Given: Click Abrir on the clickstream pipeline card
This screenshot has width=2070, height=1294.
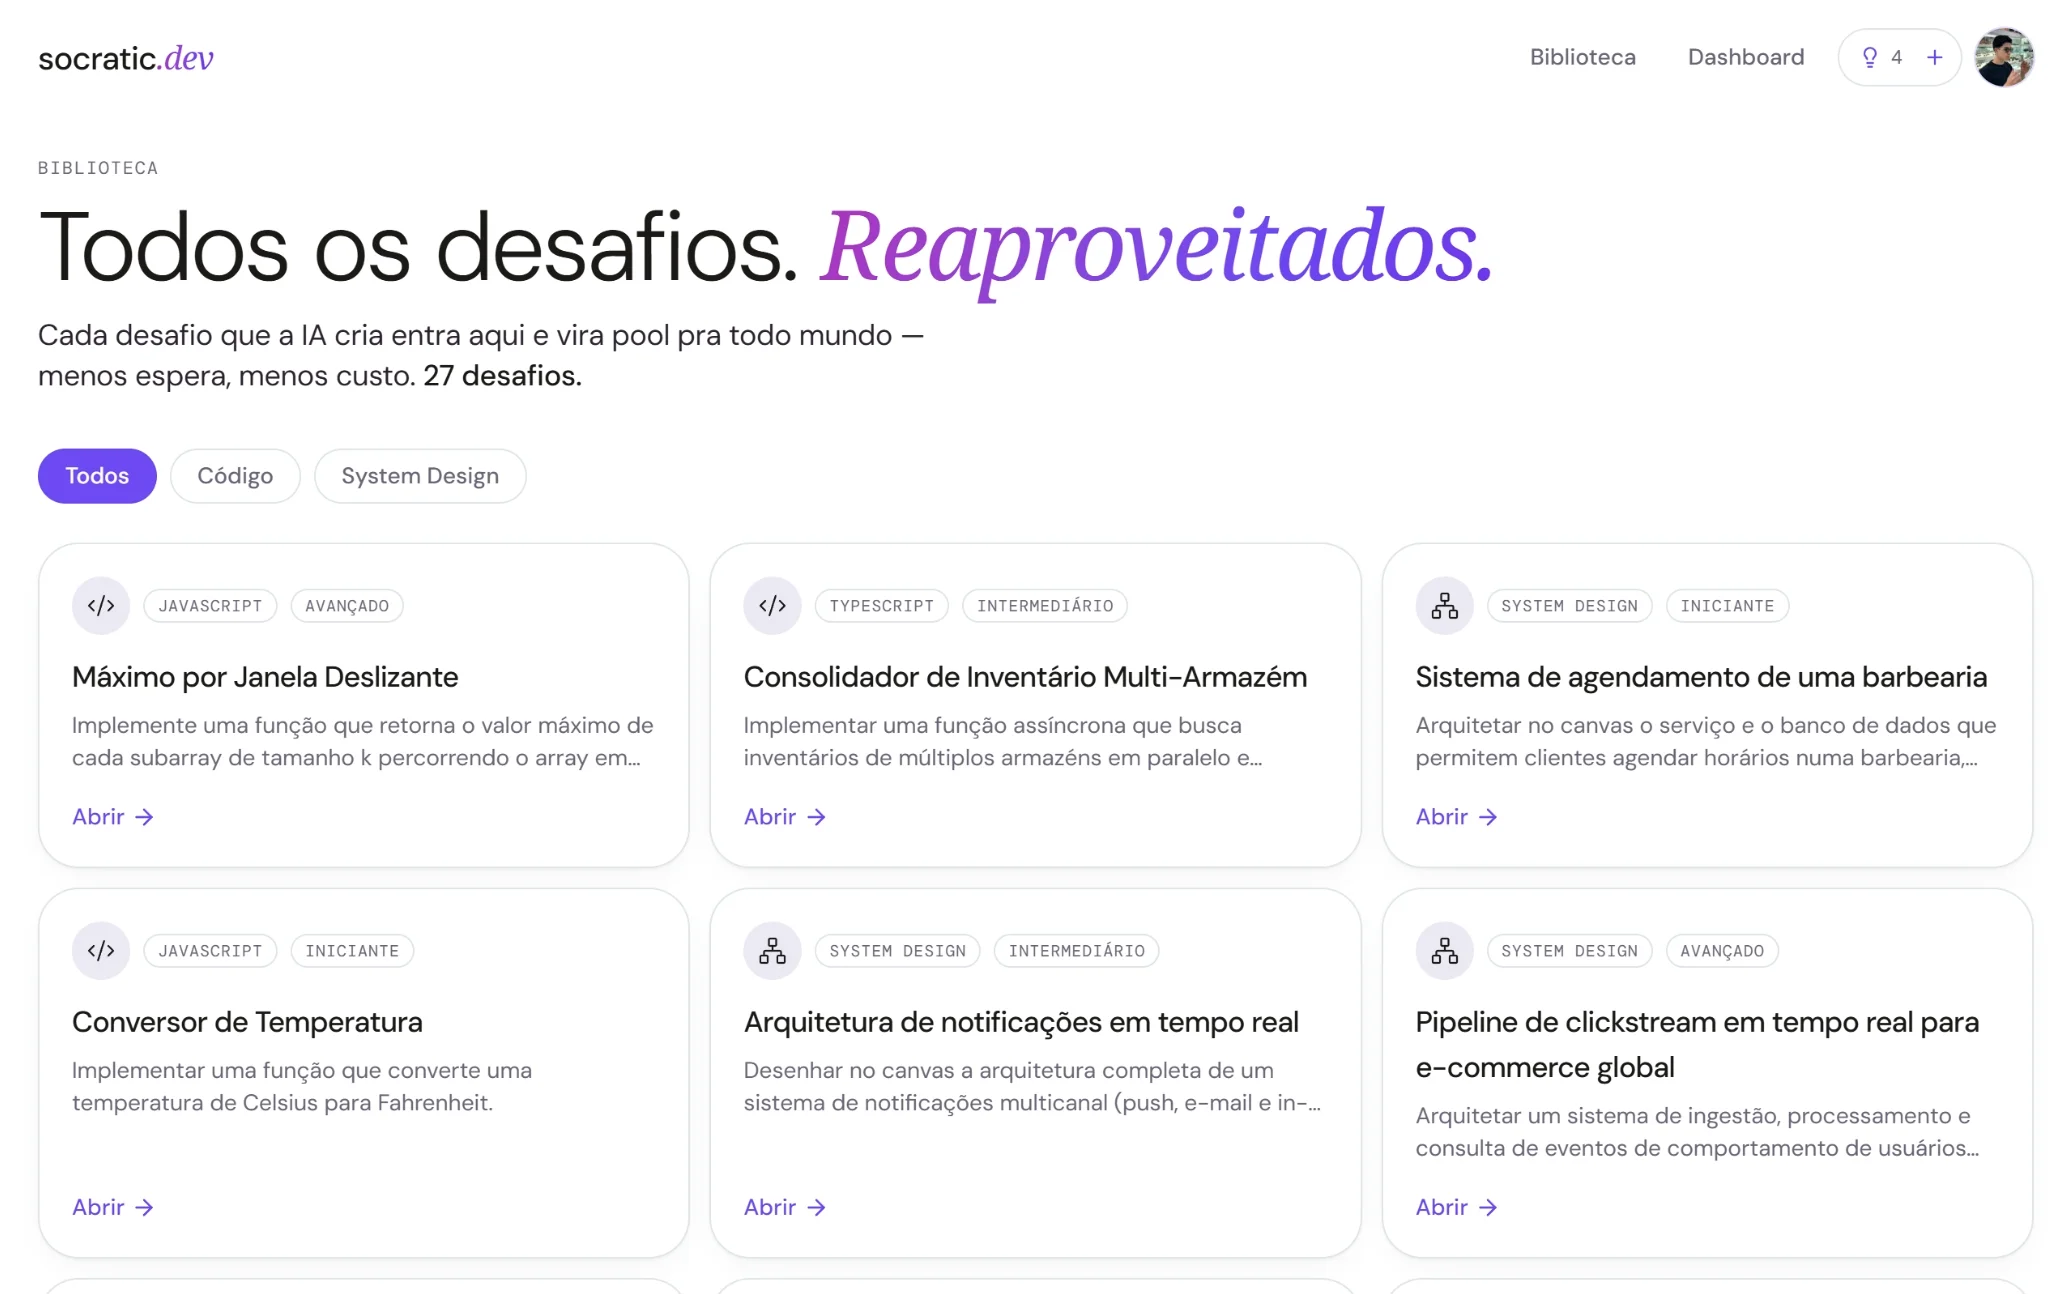Looking at the screenshot, I should [1457, 1207].
